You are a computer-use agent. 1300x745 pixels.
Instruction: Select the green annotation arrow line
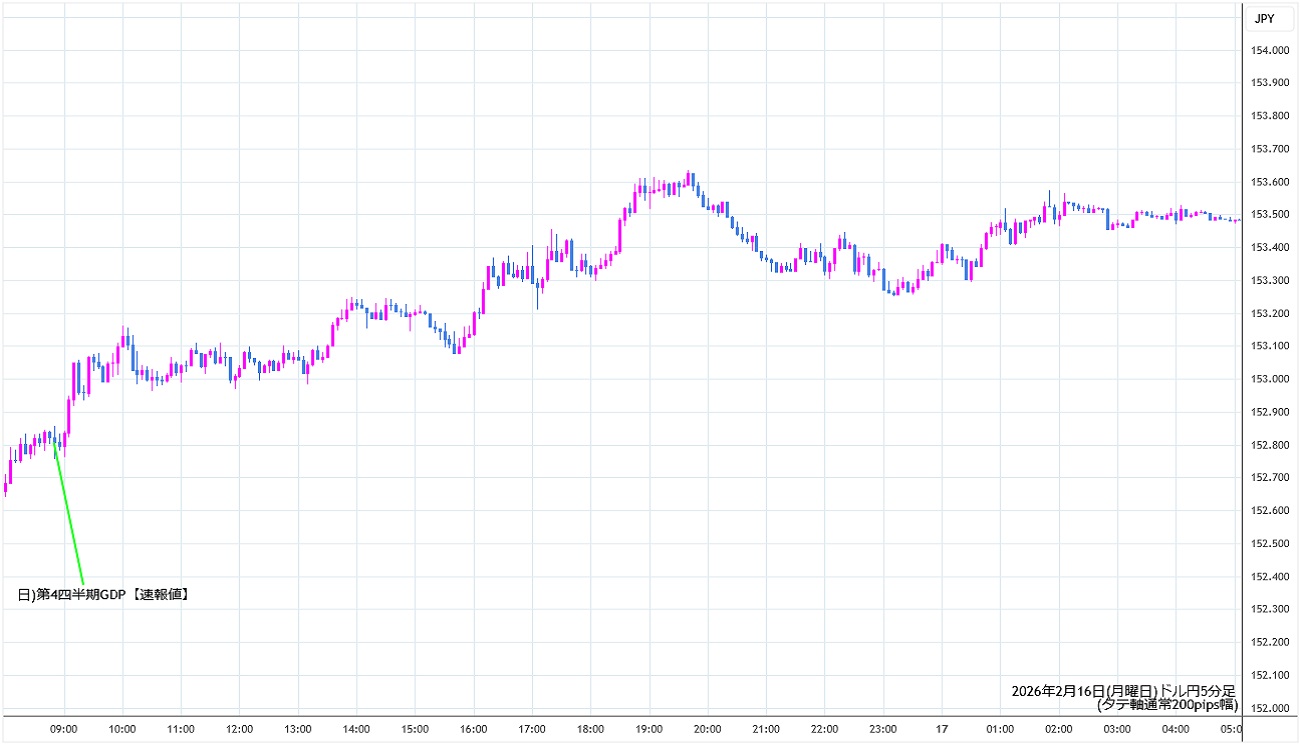point(68,513)
